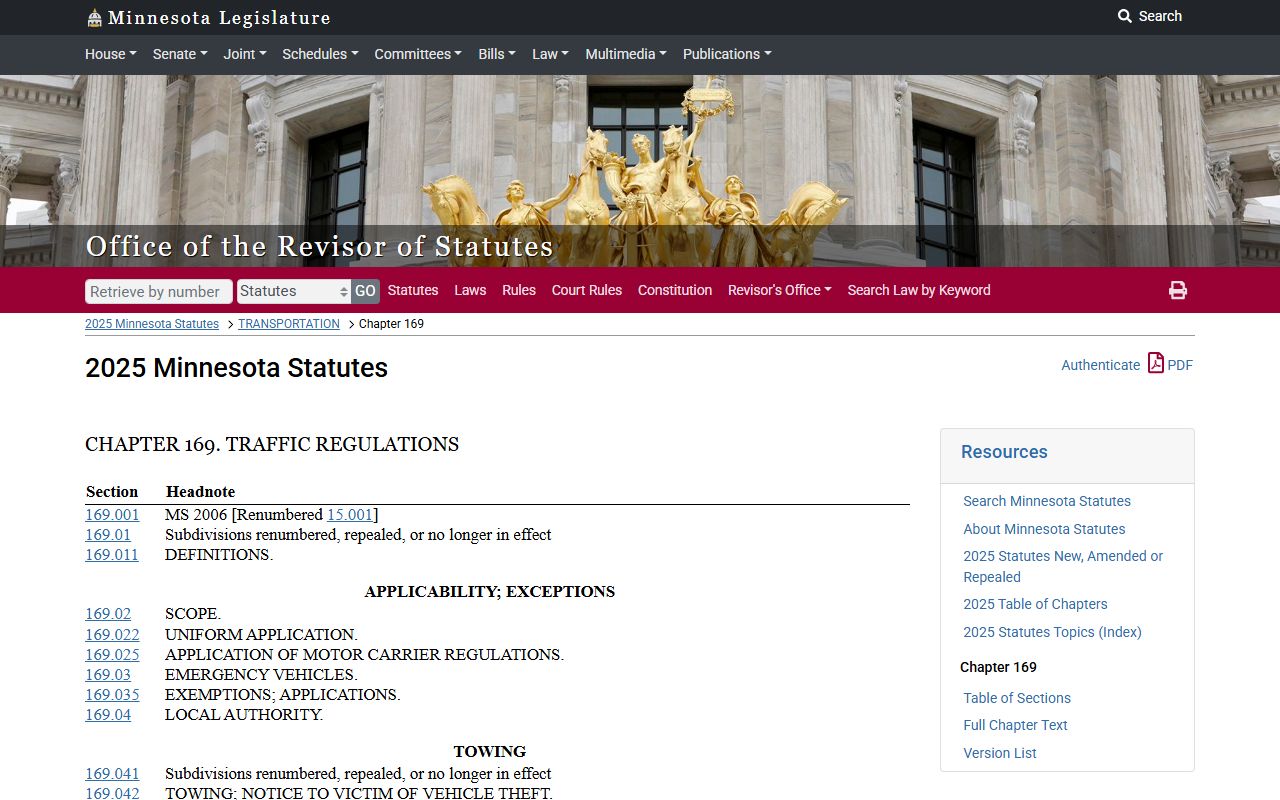Image resolution: width=1280 pixels, height=800 pixels.
Task: Open section 169.042 Towing notice
Action: pos(112,793)
